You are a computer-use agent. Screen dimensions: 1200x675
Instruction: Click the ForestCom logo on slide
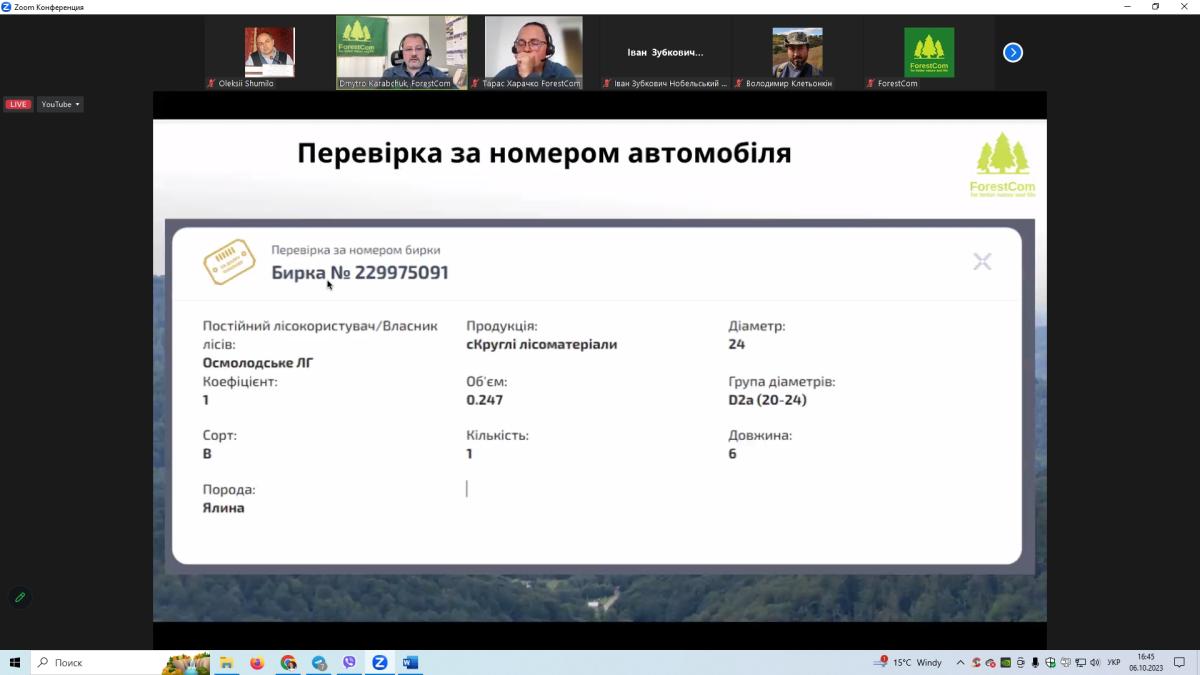[1002, 165]
